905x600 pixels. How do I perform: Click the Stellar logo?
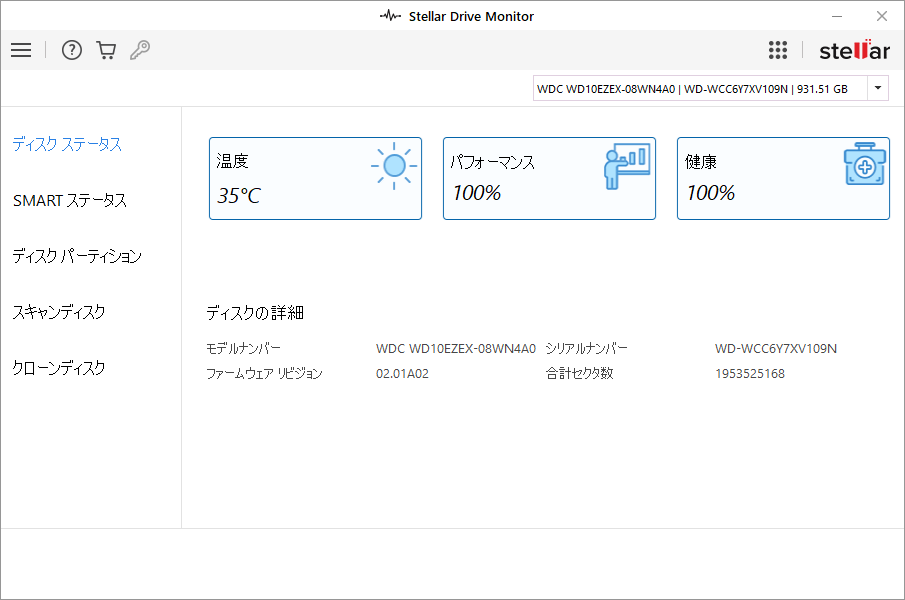[x=854, y=50]
